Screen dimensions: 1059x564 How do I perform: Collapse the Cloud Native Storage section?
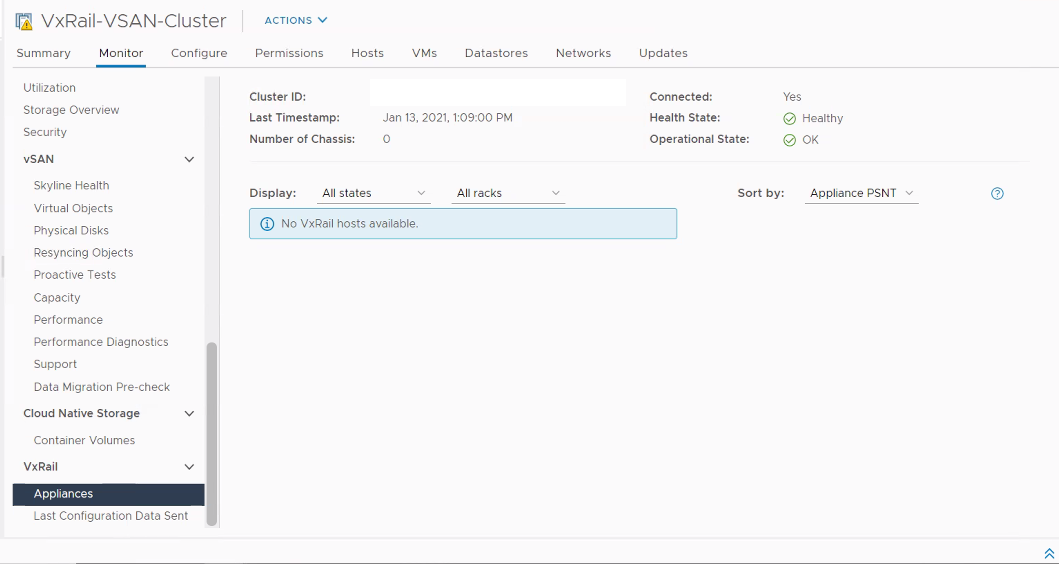(189, 414)
